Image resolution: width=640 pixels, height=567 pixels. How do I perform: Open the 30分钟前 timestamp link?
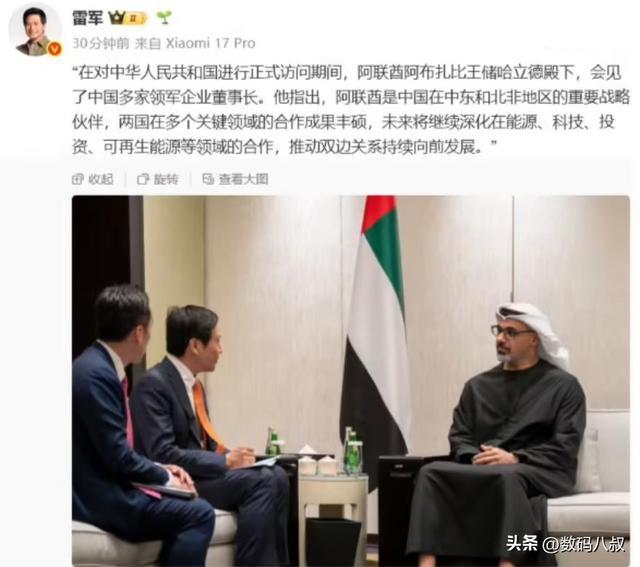coord(101,43)
